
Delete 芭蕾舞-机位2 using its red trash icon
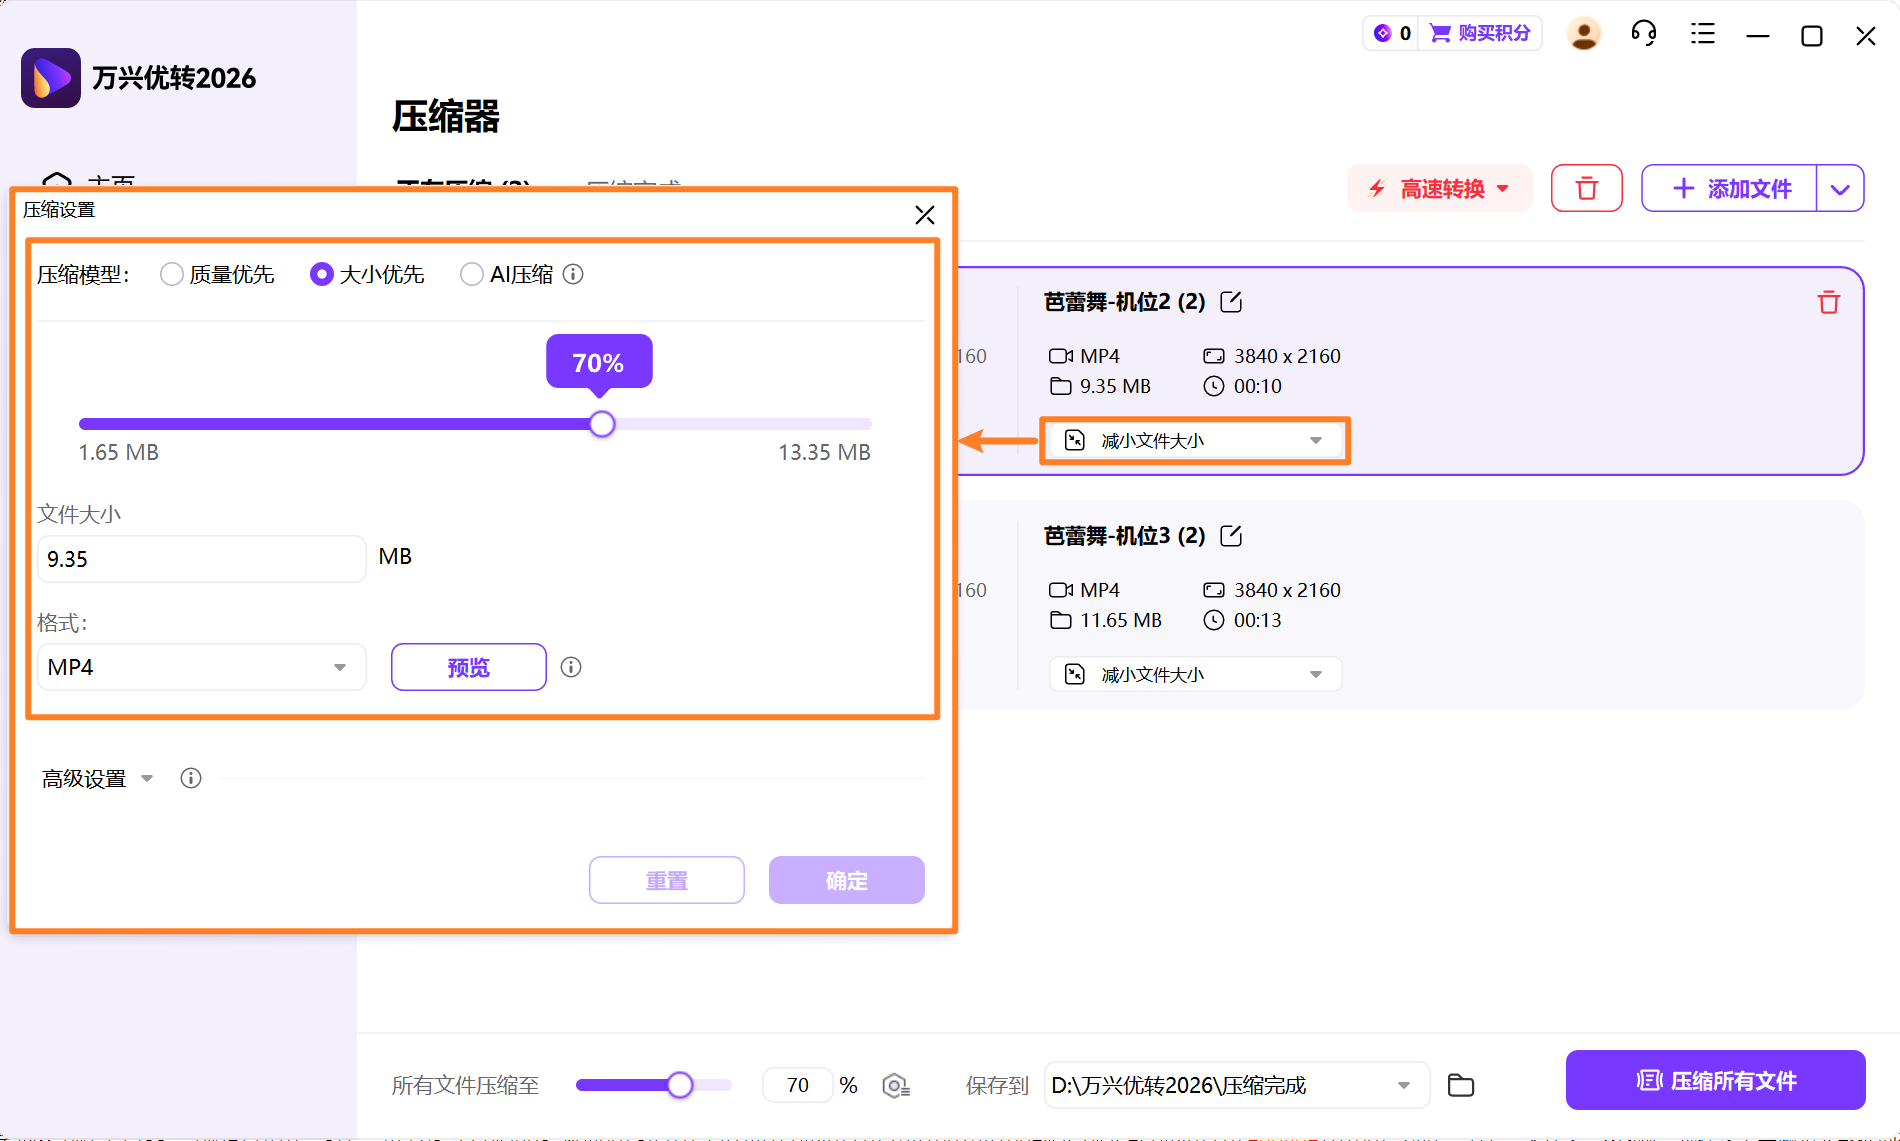[1829, 302]
